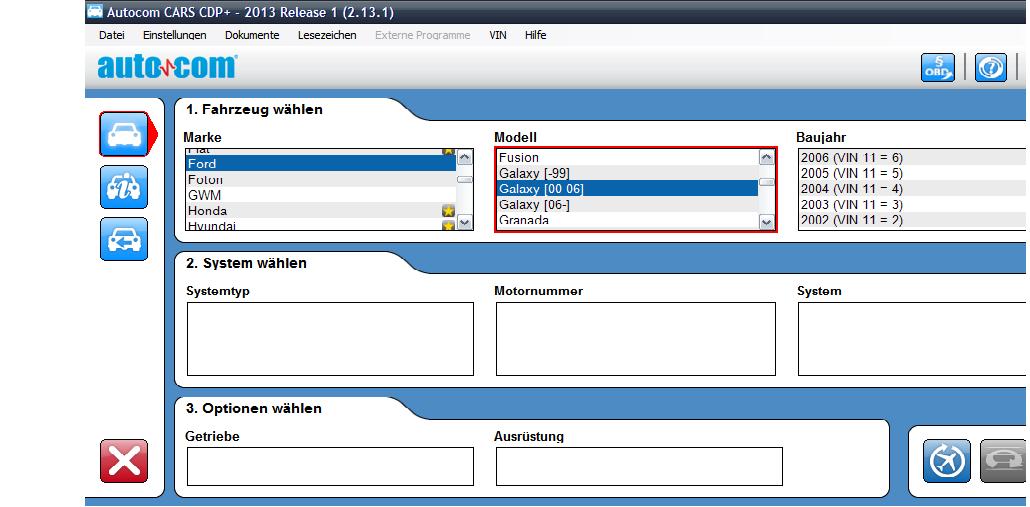Click the disabled Externe Programme menu
1030x507 pixels.
(422, 35)
